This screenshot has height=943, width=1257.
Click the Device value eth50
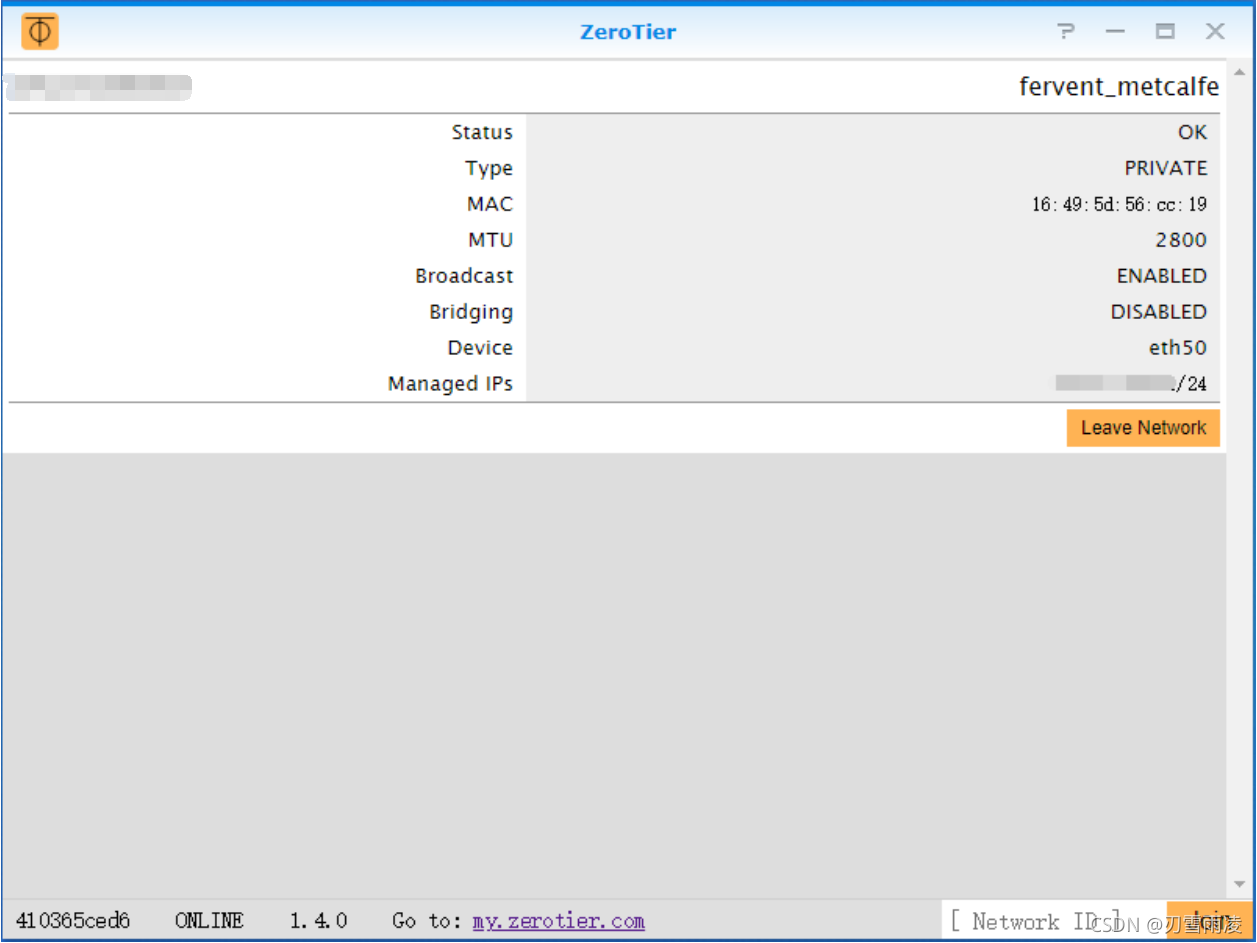(1178, 348)
